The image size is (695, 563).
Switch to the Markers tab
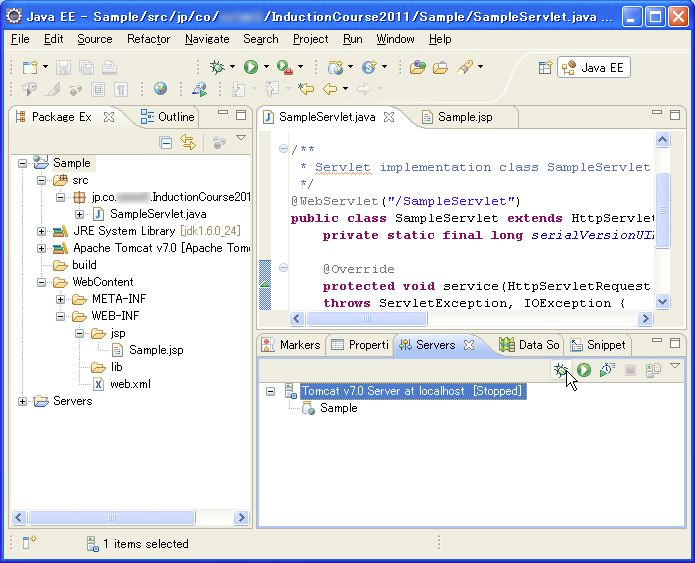point(291,345)
